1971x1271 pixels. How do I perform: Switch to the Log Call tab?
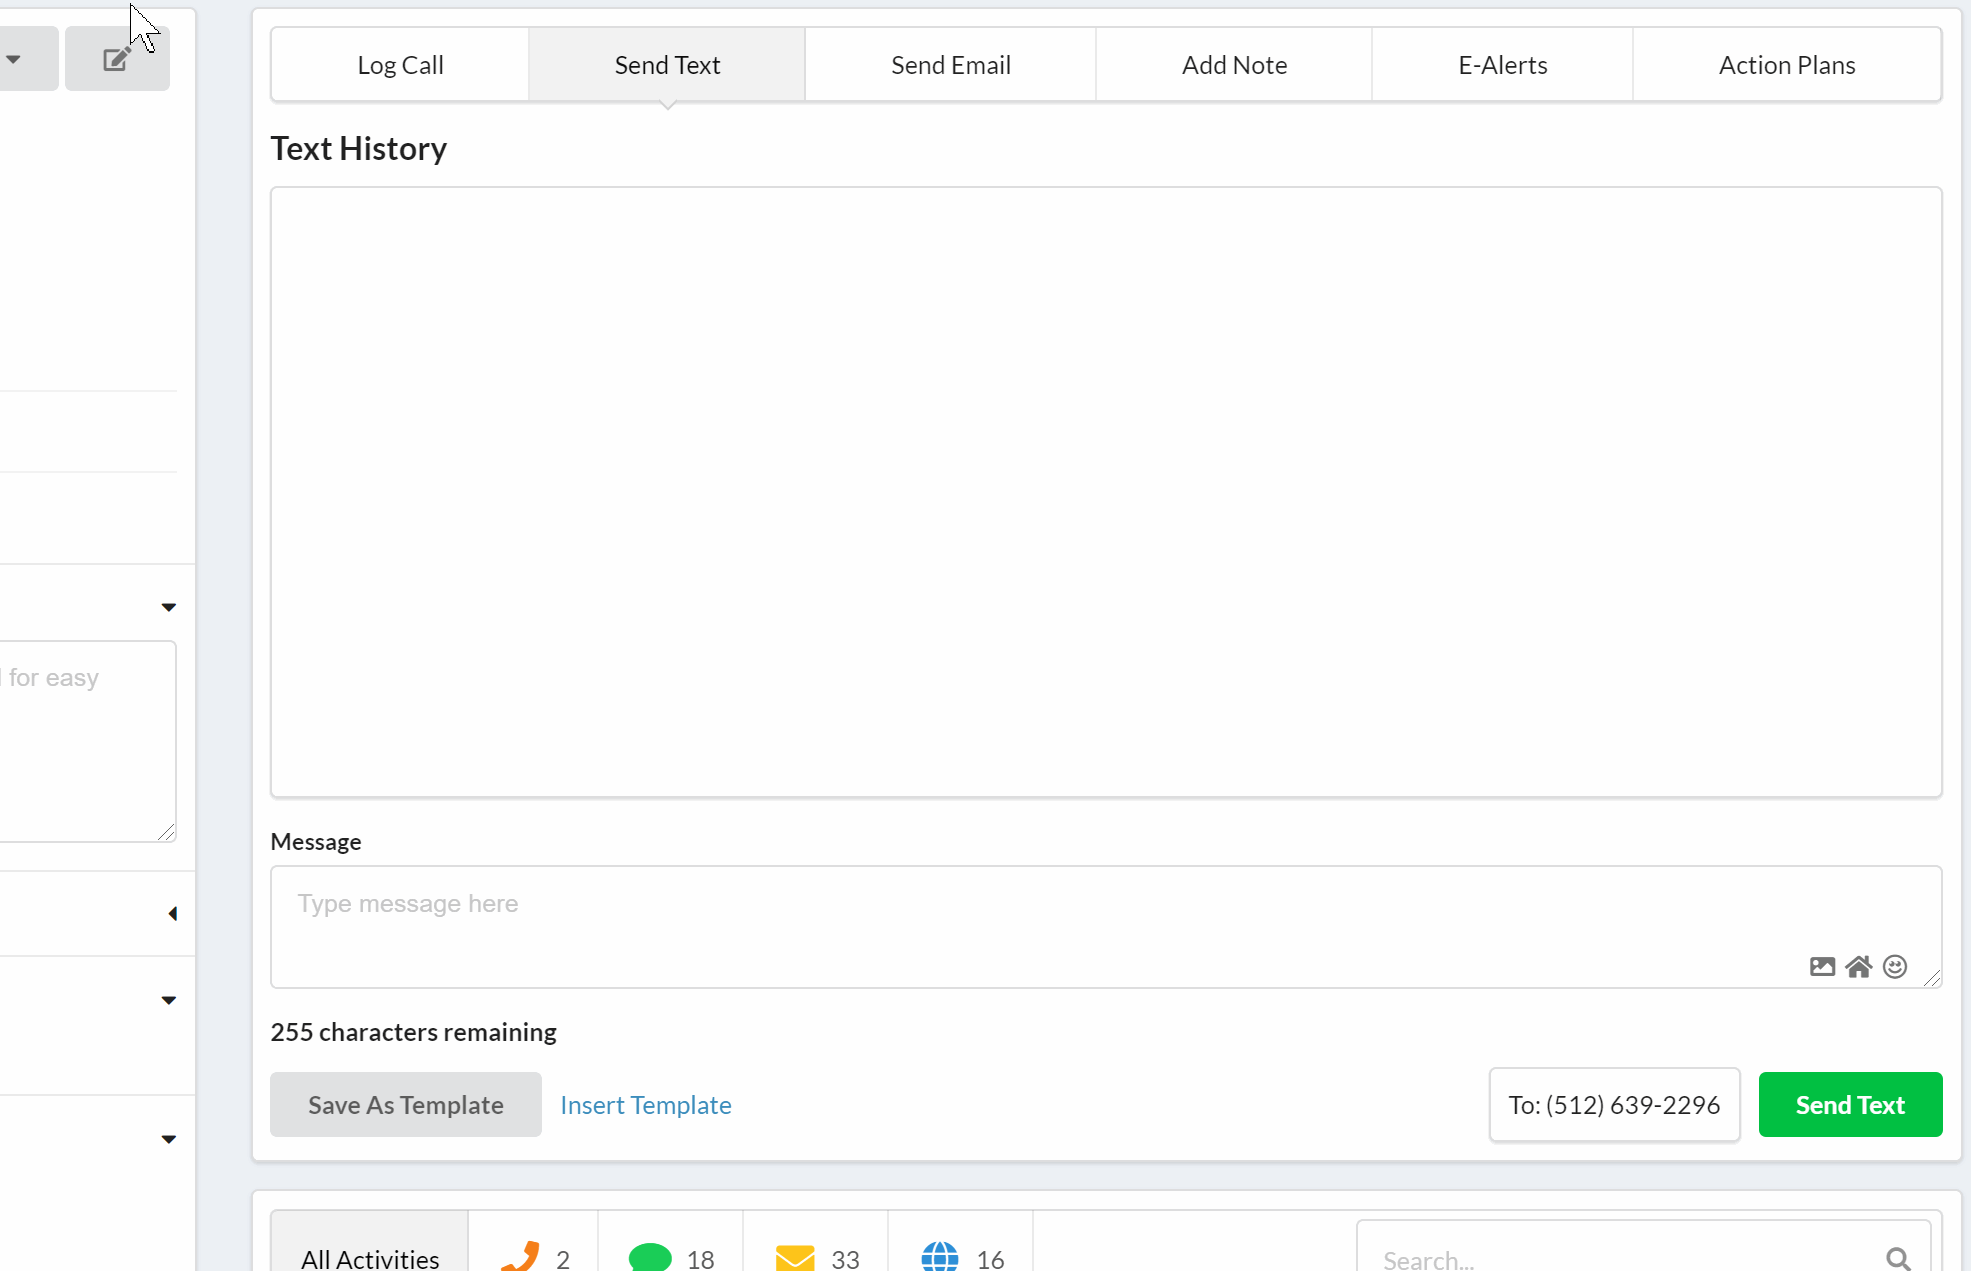[400, 65]
